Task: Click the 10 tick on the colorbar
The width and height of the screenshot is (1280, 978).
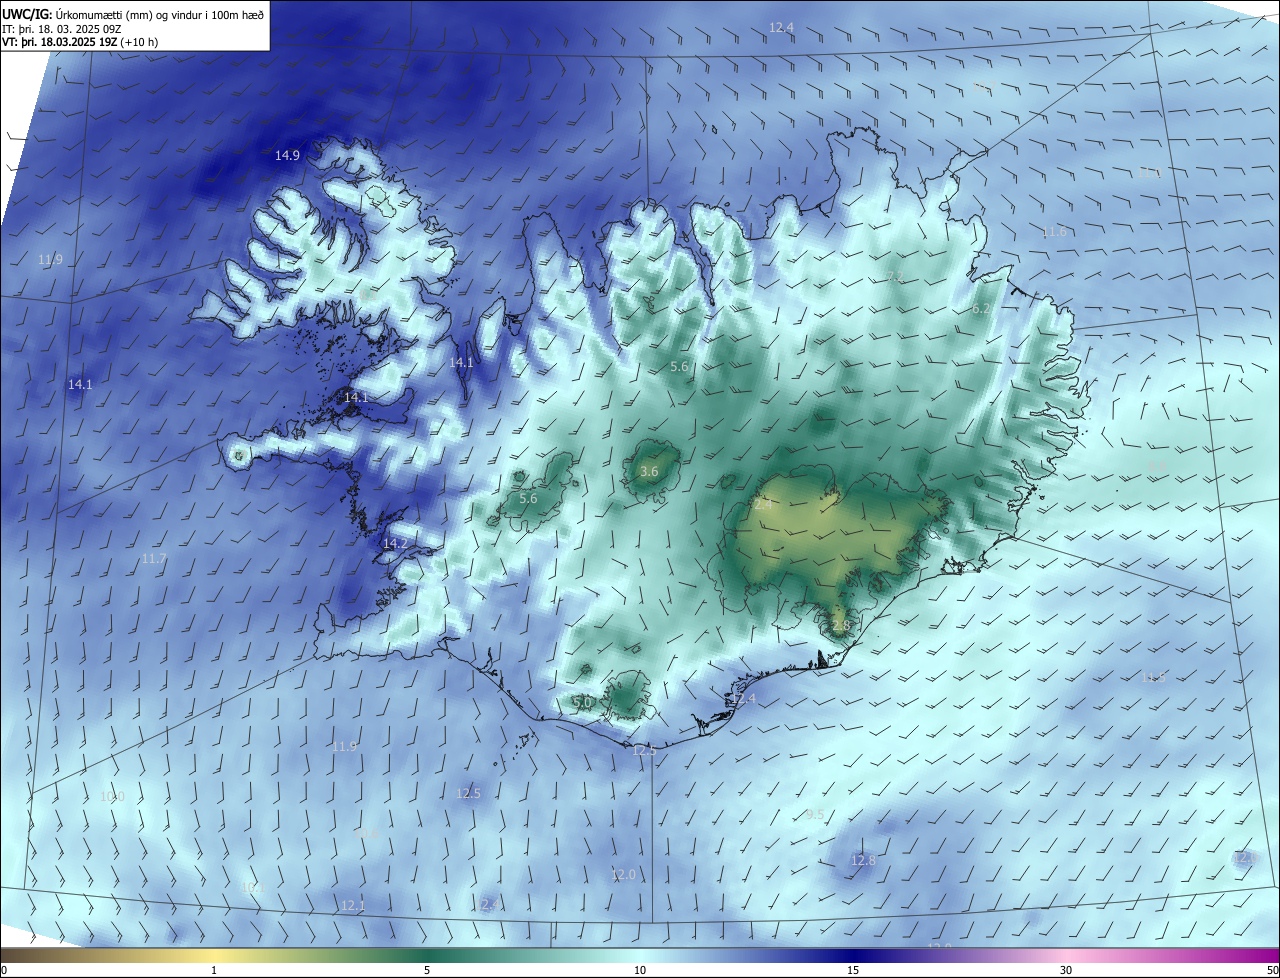Action: [640, 970]
